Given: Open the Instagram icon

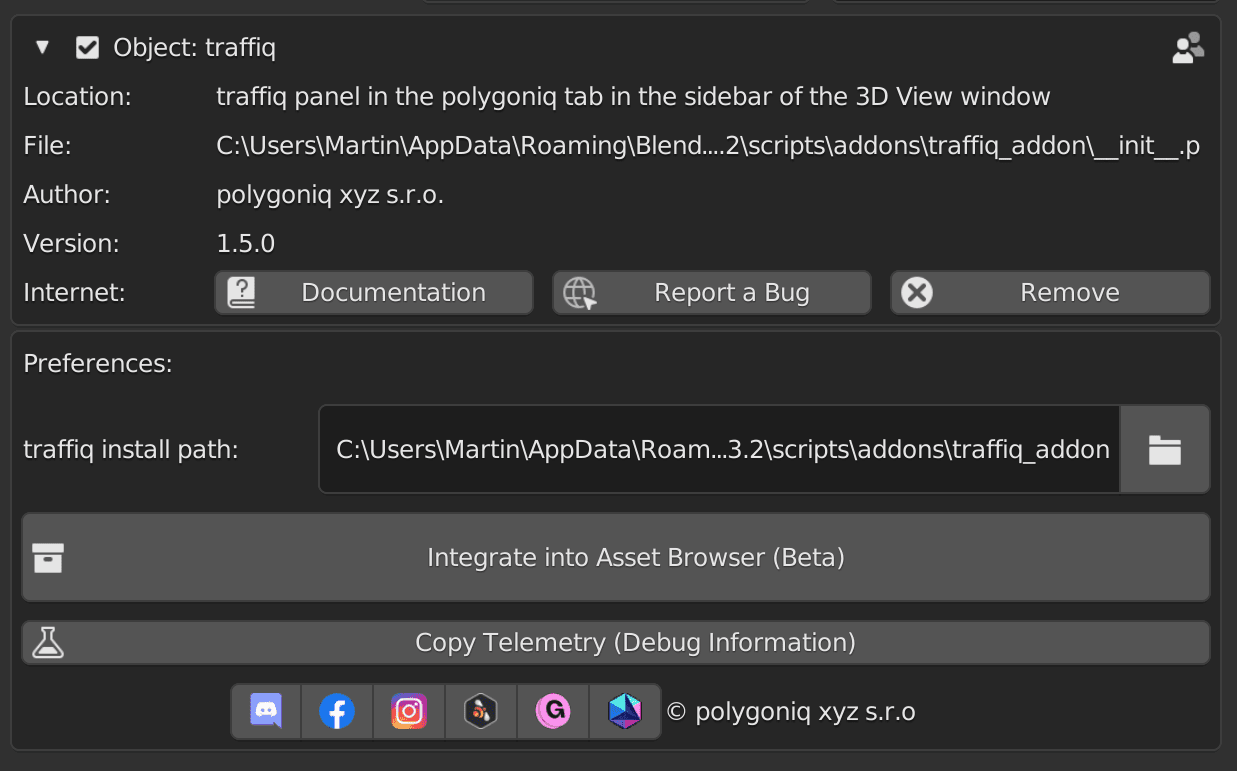Looking at the screenshot, I should coord(408,711).
